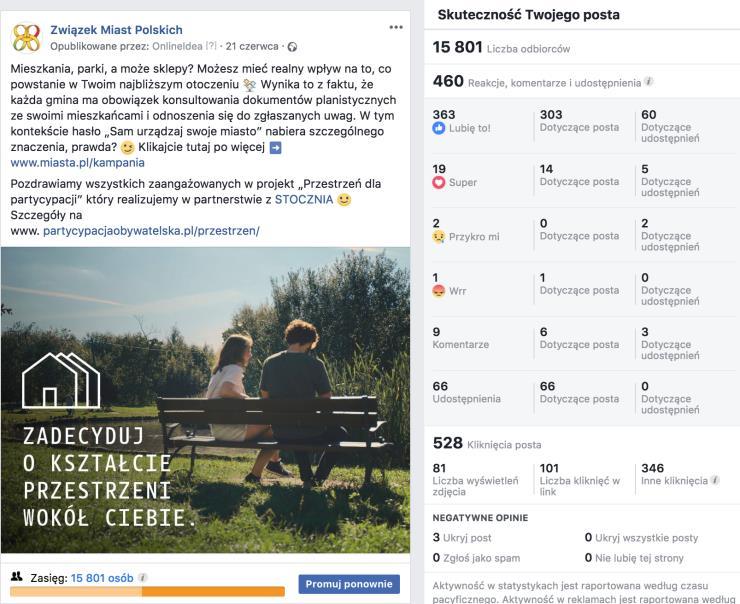Click the people icon beside Zasięg
The height and width of the screenshot is (604, 740).
(x=17, y=577)
